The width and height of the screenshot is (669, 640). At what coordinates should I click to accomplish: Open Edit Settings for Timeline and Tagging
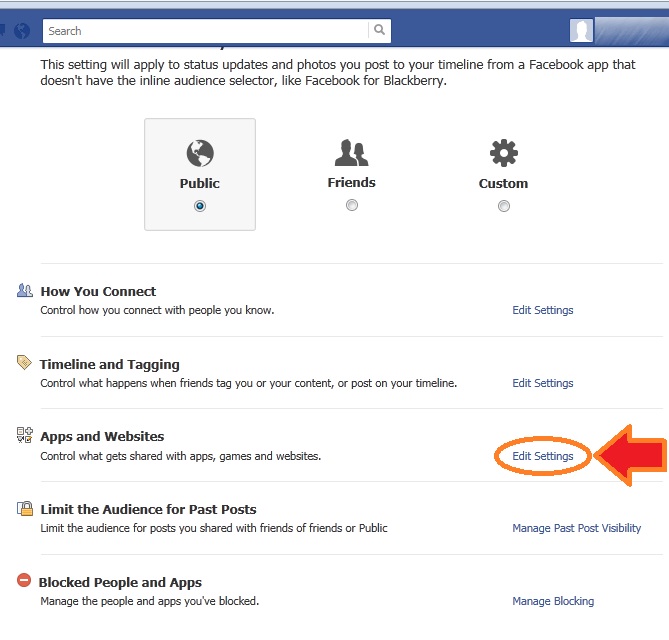click(x=543, y=383)
